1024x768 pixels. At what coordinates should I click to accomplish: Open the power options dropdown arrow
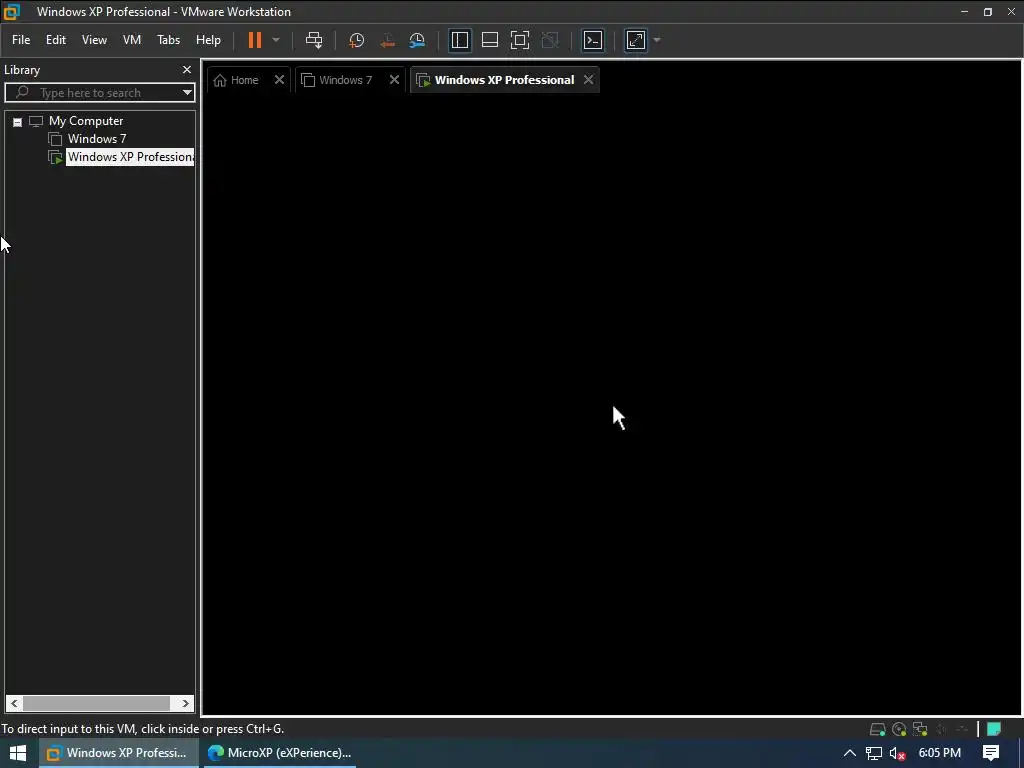pos(276,40)
